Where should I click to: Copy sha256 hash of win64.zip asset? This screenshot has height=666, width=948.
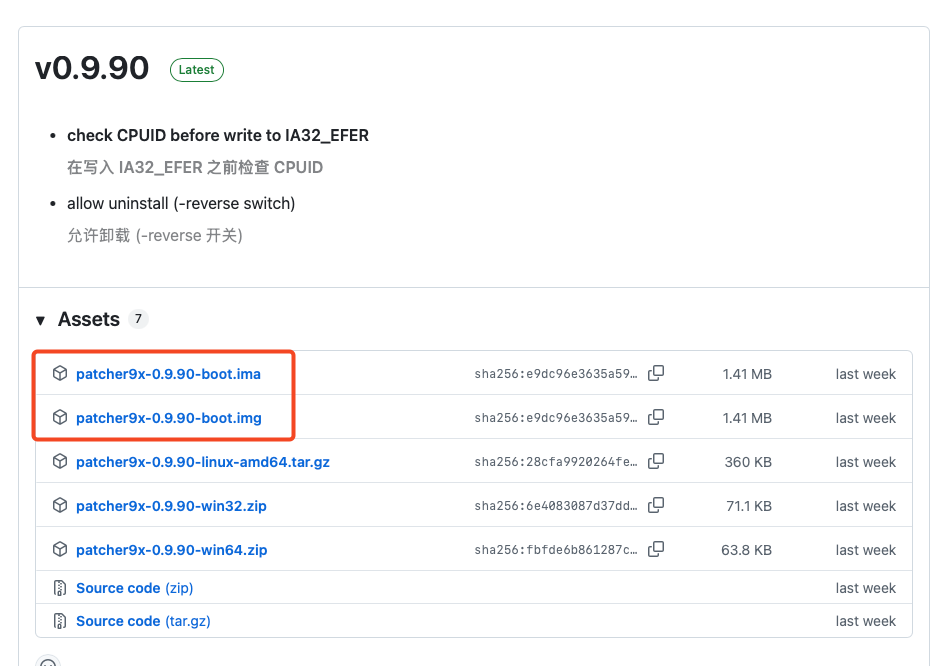coord(656,550)
